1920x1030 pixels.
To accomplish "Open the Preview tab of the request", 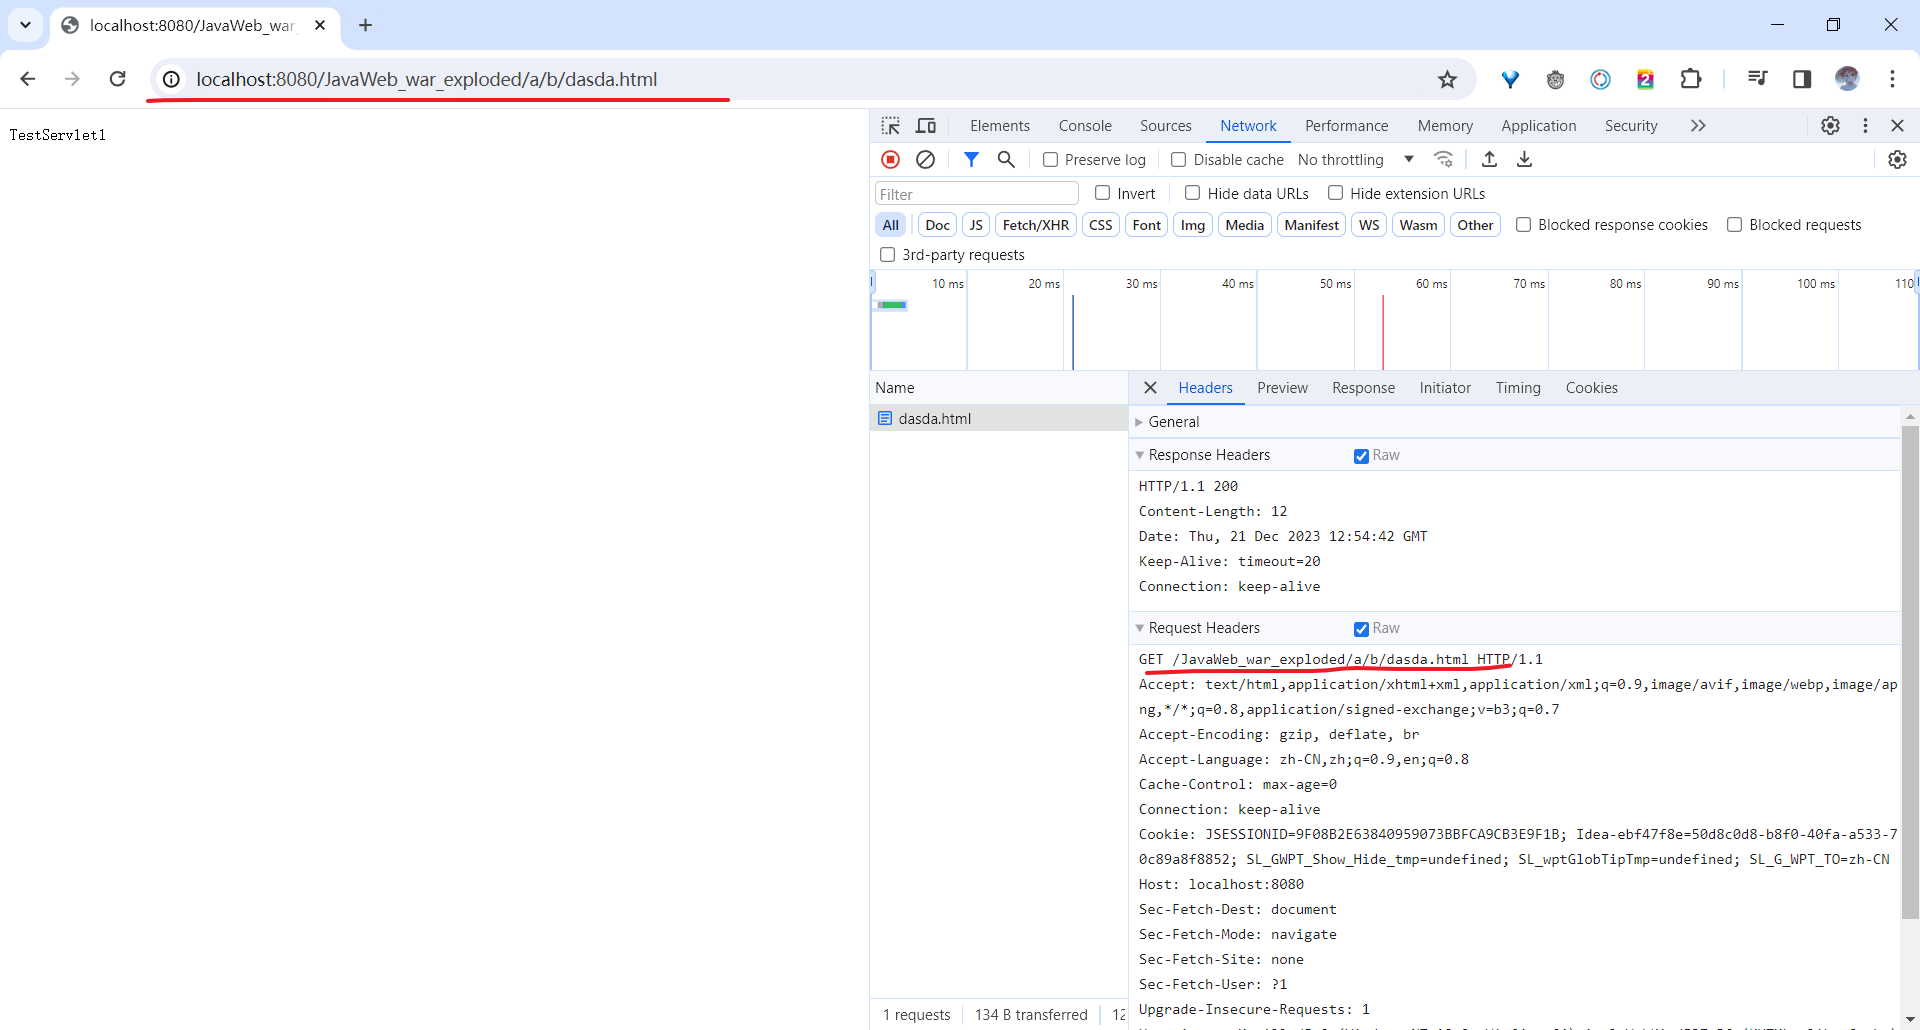I will pyautogui.click(x=1282, y=388).
